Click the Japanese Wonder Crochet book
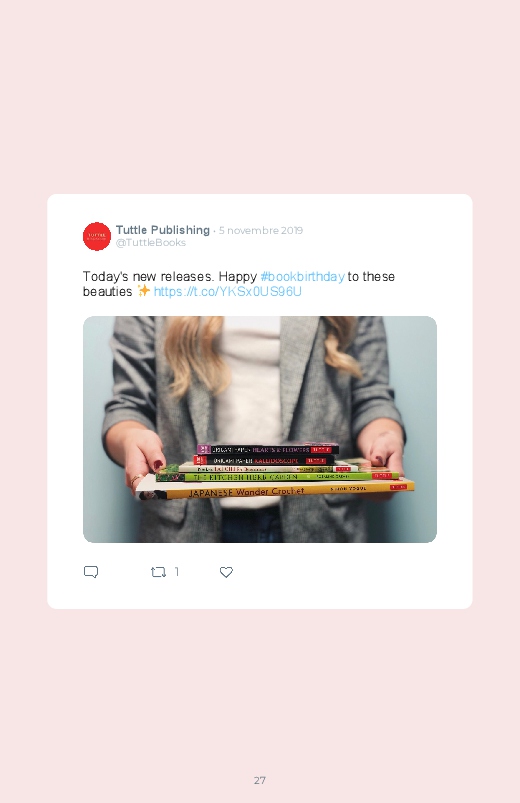The image size is (520, 803). point(277,490)
